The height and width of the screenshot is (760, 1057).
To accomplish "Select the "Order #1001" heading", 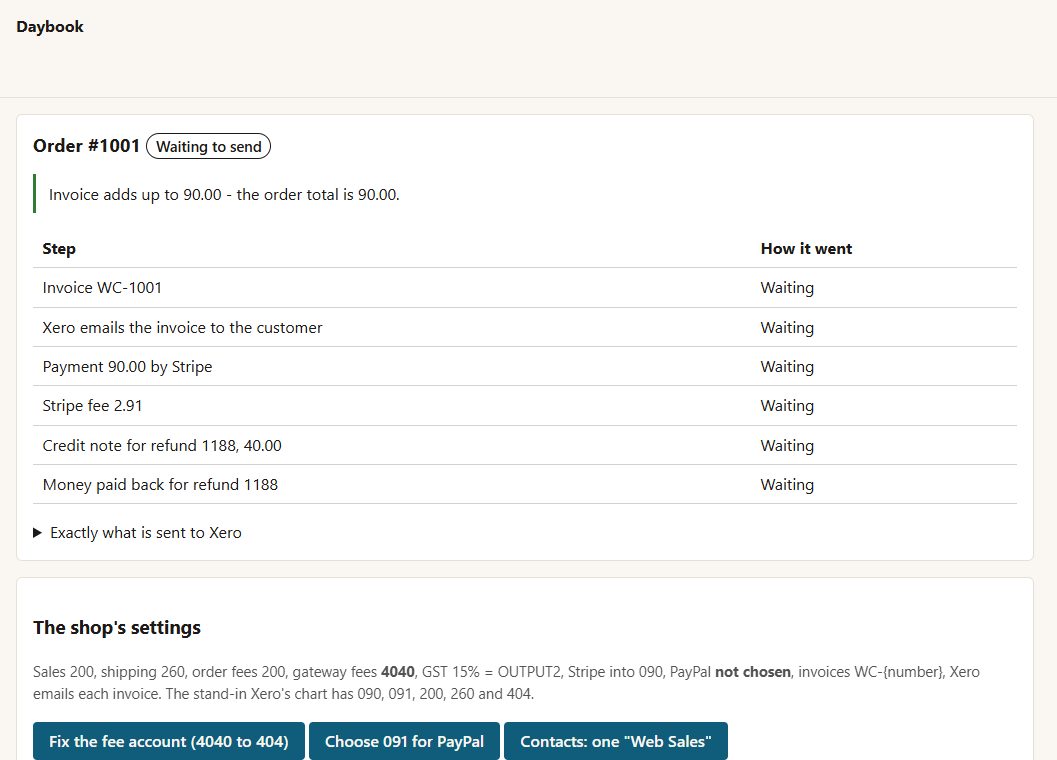I will click(86, 146).
